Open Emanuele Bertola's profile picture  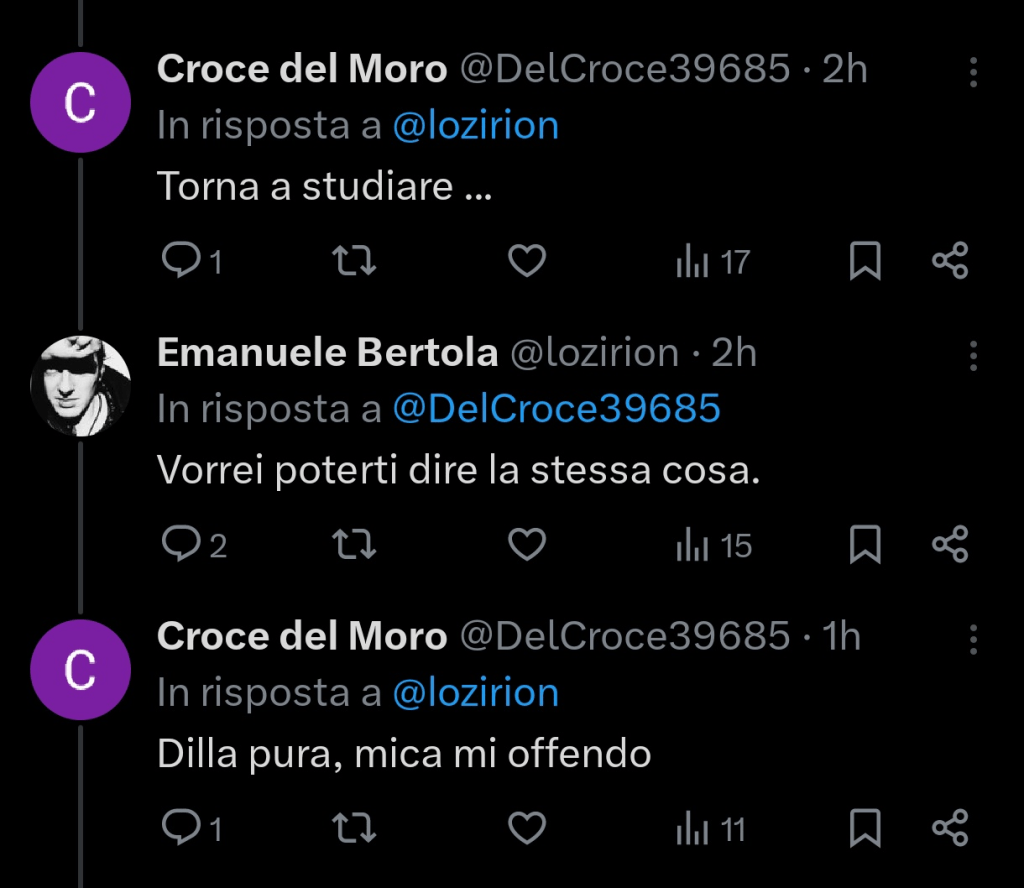click(81, 385)
